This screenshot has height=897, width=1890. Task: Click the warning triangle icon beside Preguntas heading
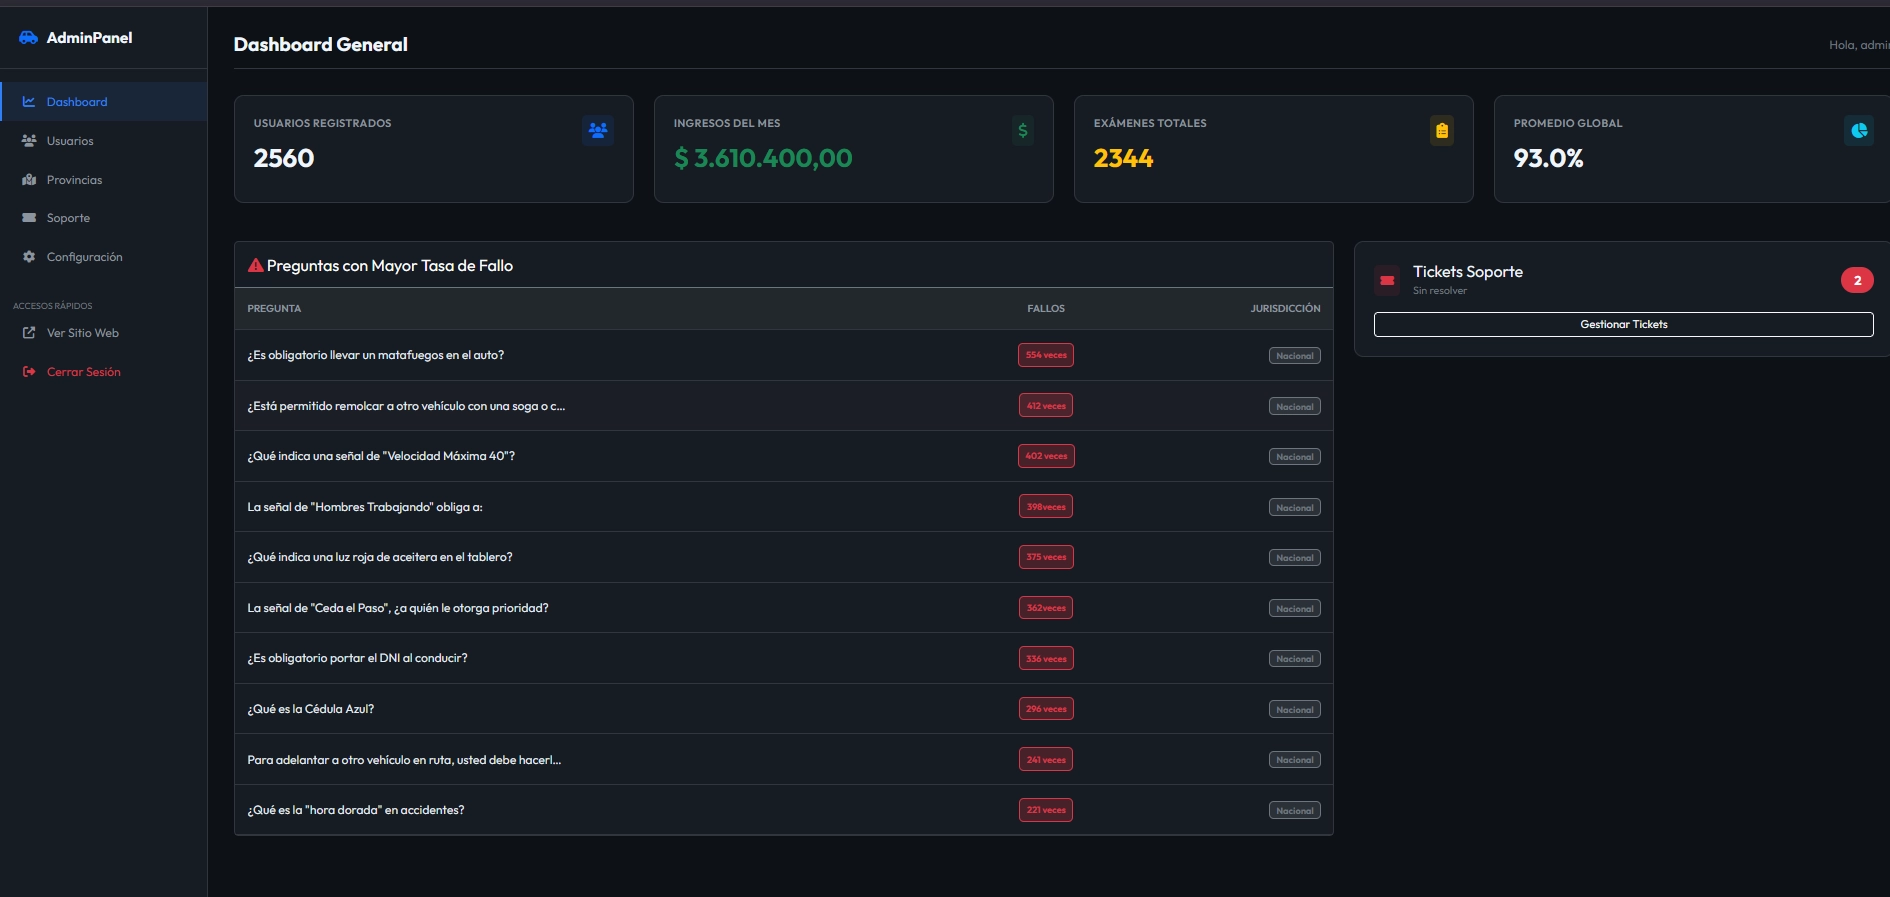pos(255,266)
